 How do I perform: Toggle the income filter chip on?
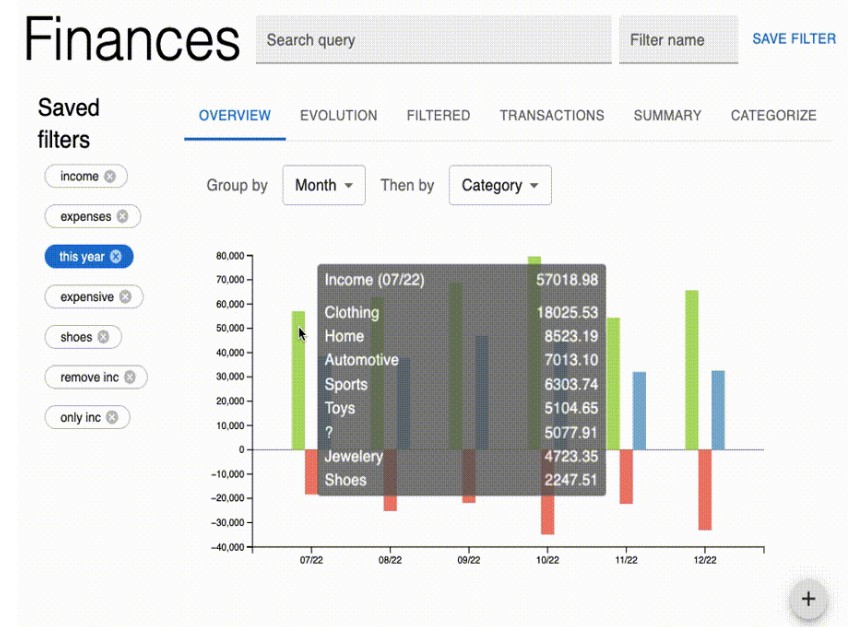78,176
